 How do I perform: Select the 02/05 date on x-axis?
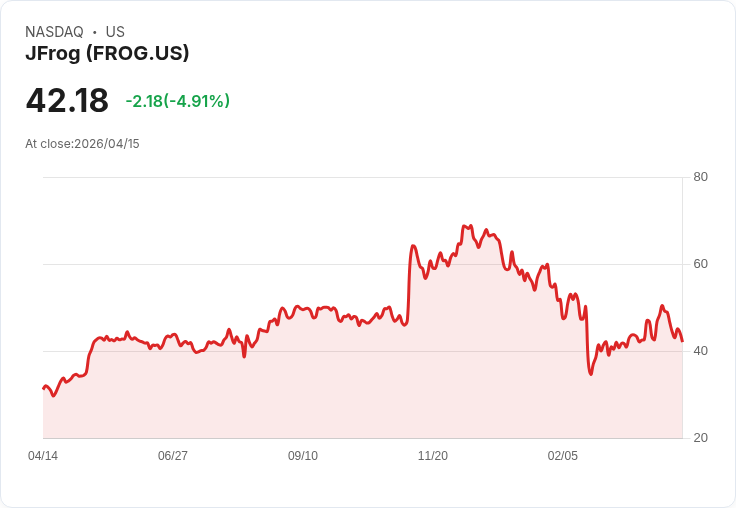point(563,456)
